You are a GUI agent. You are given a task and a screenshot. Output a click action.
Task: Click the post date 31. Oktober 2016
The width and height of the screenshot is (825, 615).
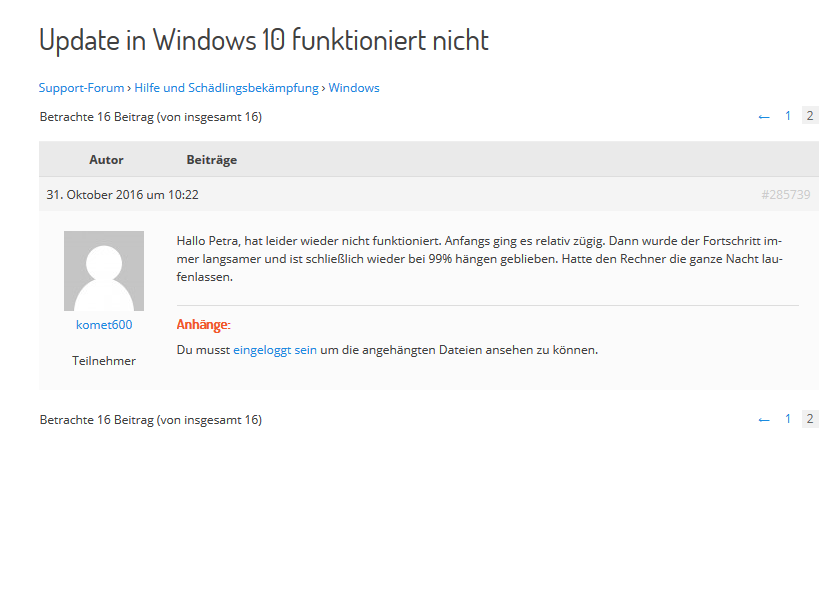click(x=122, y=195)
